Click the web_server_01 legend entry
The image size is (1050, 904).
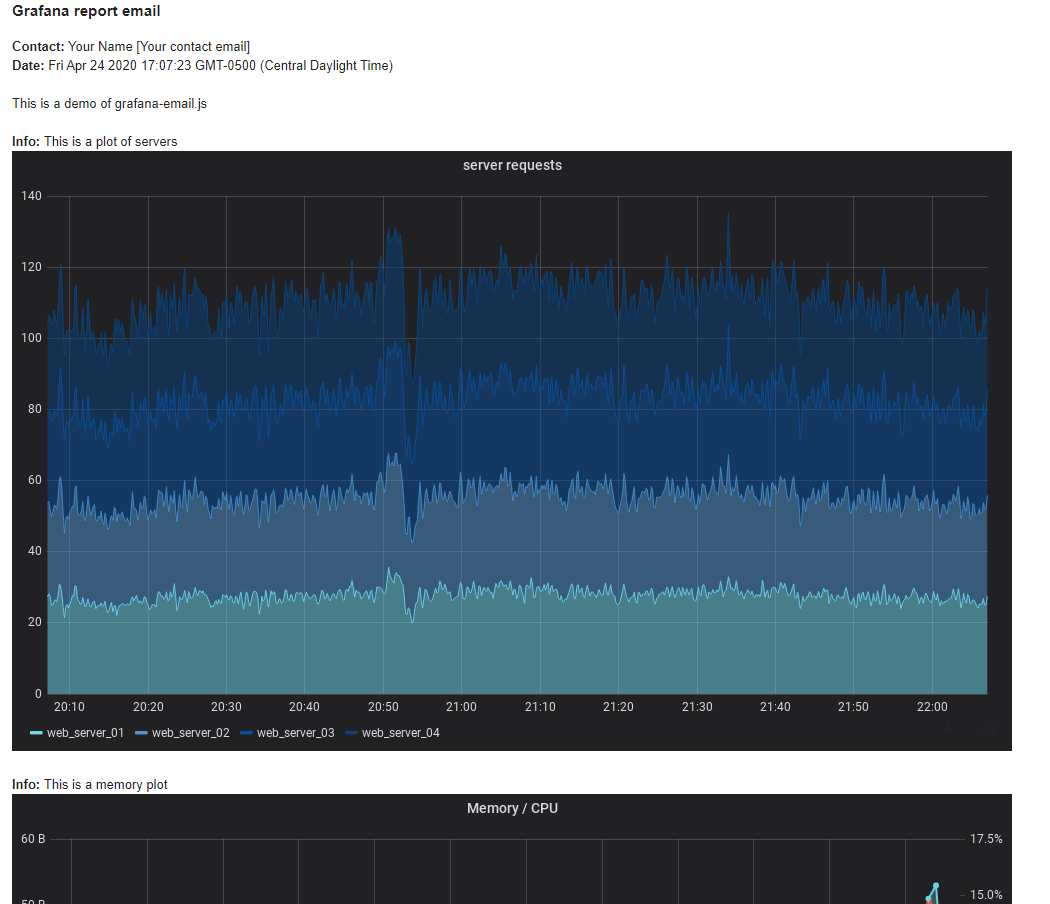pos(77,733)
